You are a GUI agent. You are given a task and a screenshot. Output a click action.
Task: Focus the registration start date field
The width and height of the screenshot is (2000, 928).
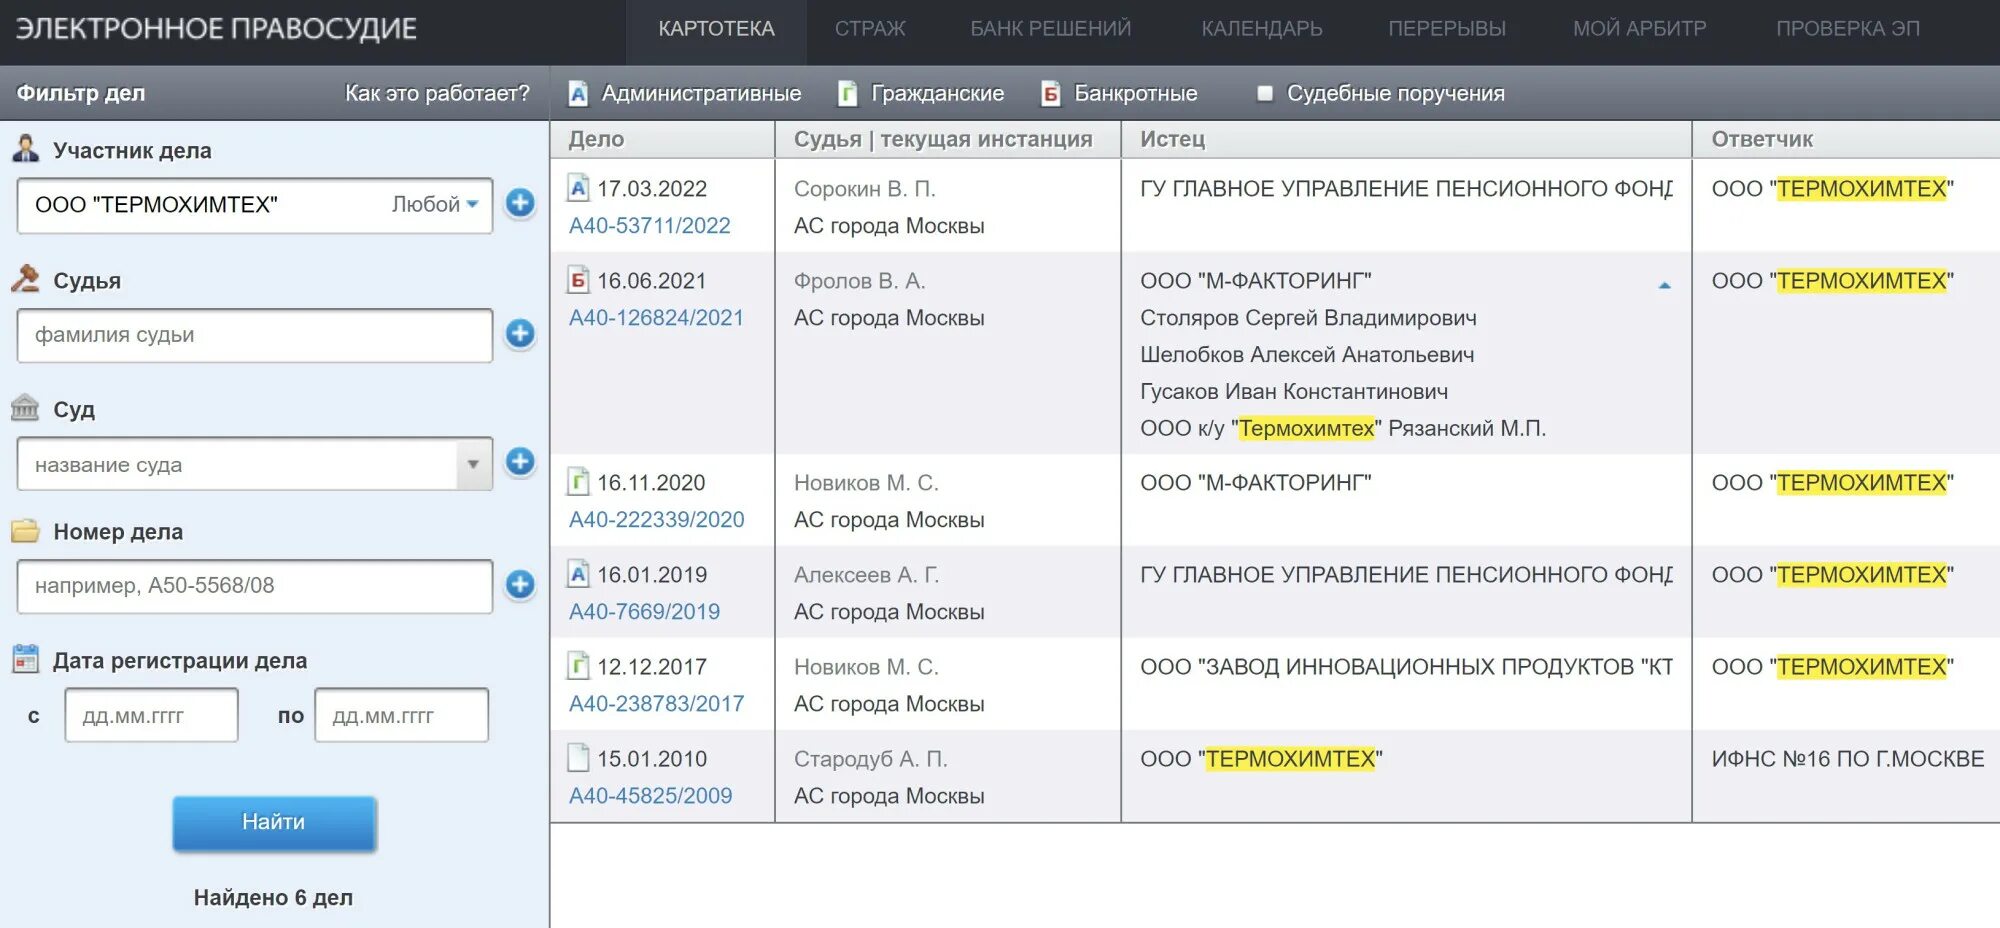pyautogui.click(x=151, y=715)
